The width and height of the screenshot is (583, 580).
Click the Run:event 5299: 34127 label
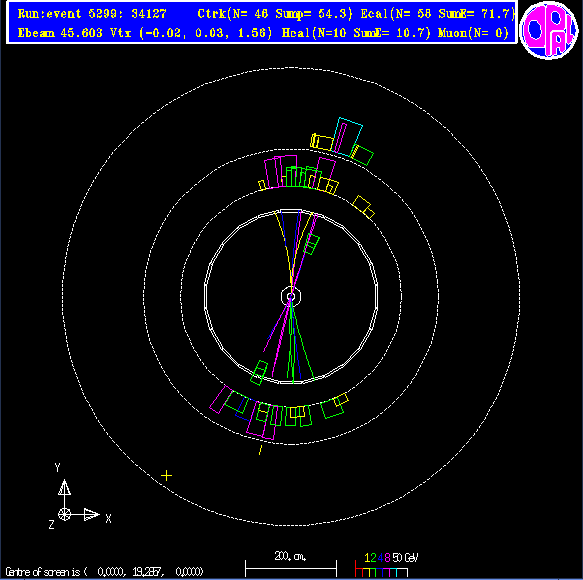[x=92, y=14]
